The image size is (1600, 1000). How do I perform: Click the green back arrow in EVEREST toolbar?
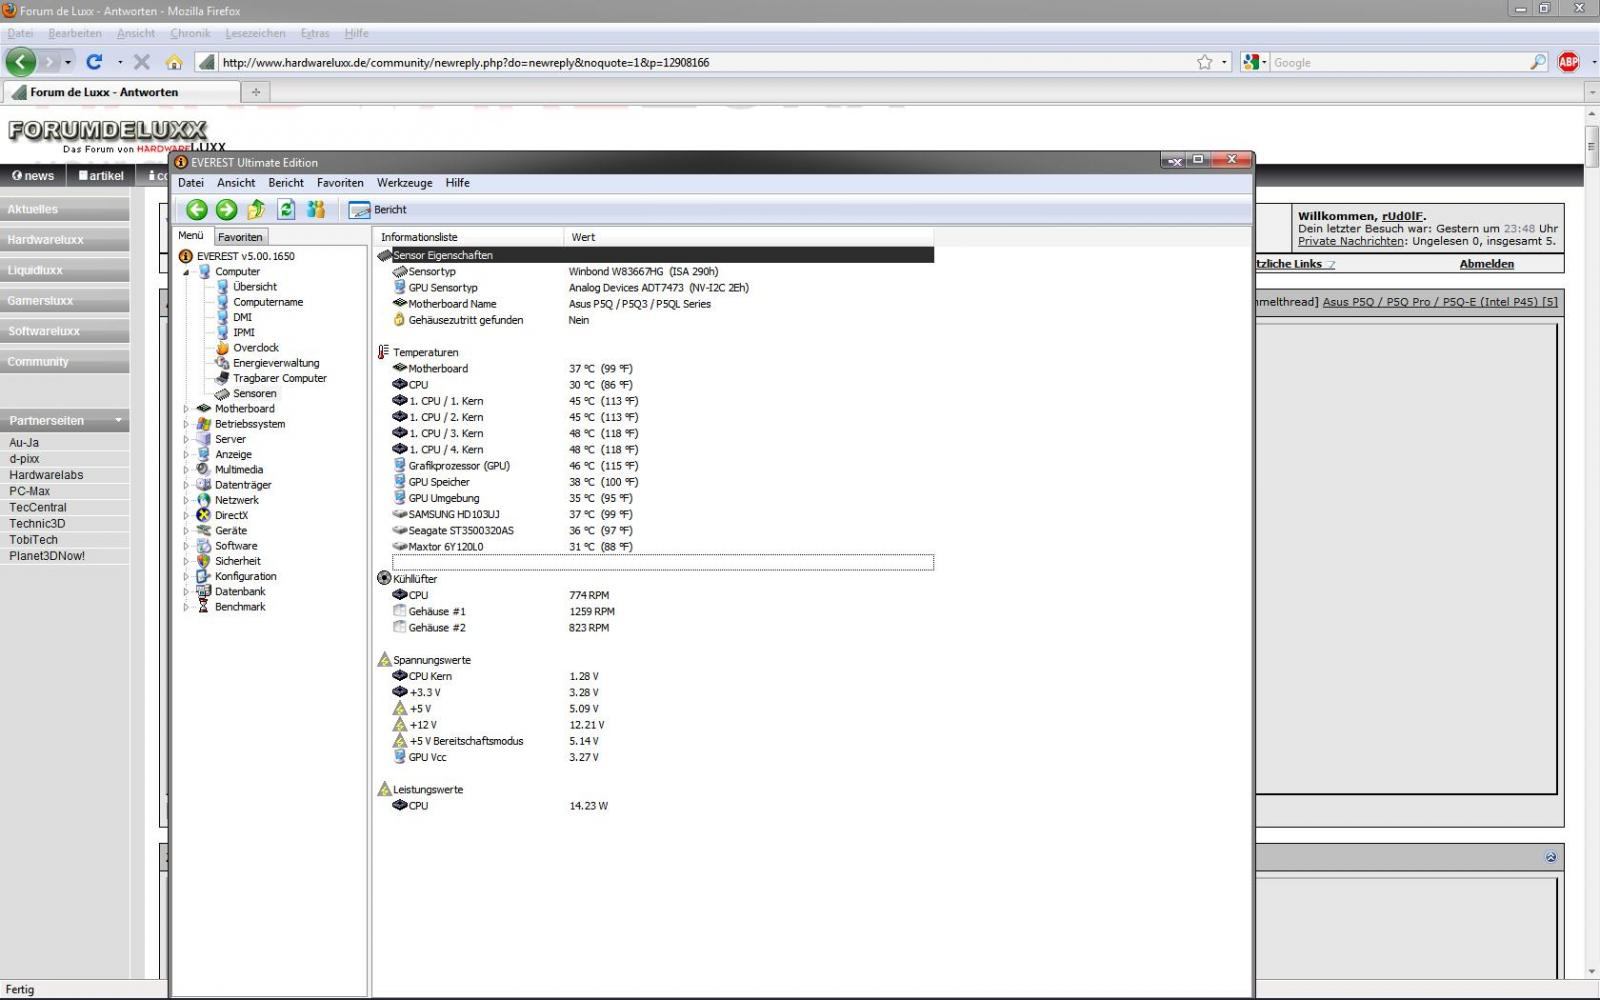(x=197, y=209)
